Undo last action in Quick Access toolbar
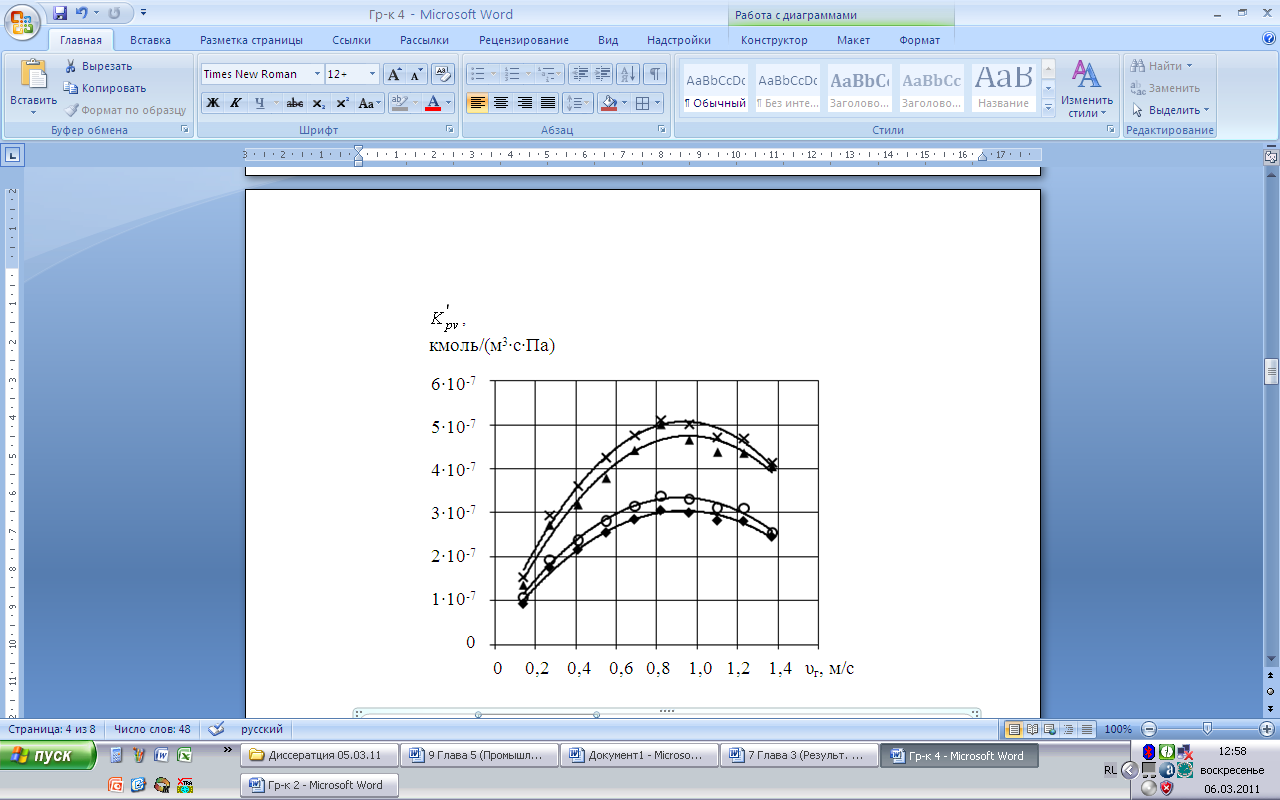The image size is (1280, 800). (x=82, y=14)
